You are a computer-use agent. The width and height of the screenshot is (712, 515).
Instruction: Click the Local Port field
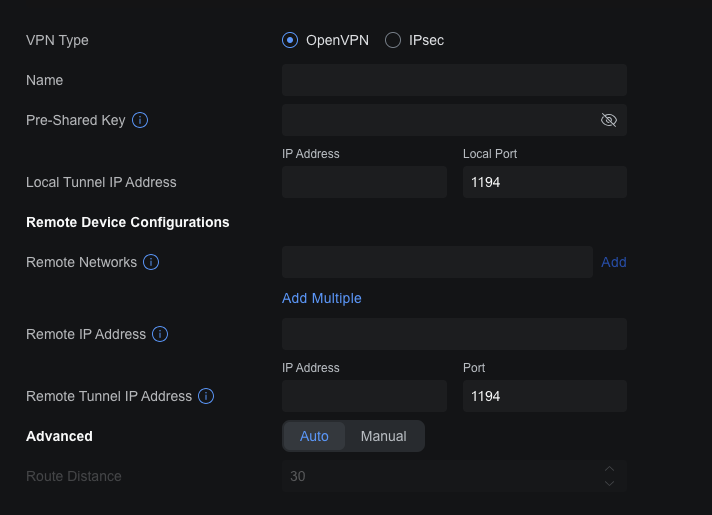[x=544, y=182]
